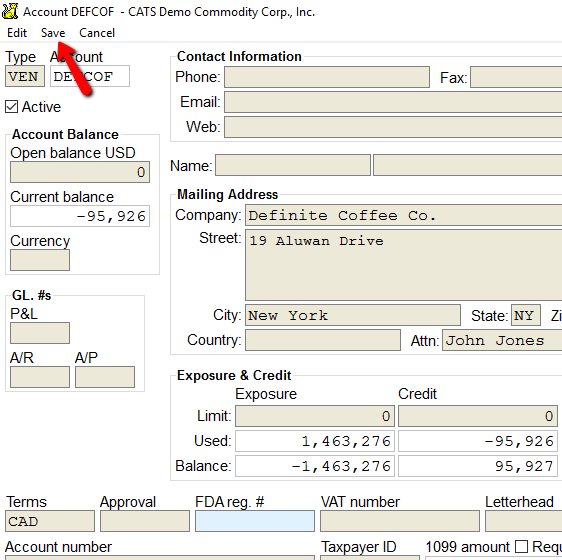Image resolution: width=562 pixels, height=560 pixels.
Task: Click Exposure Balance value -1,463,276
Action: coord(315,466)
